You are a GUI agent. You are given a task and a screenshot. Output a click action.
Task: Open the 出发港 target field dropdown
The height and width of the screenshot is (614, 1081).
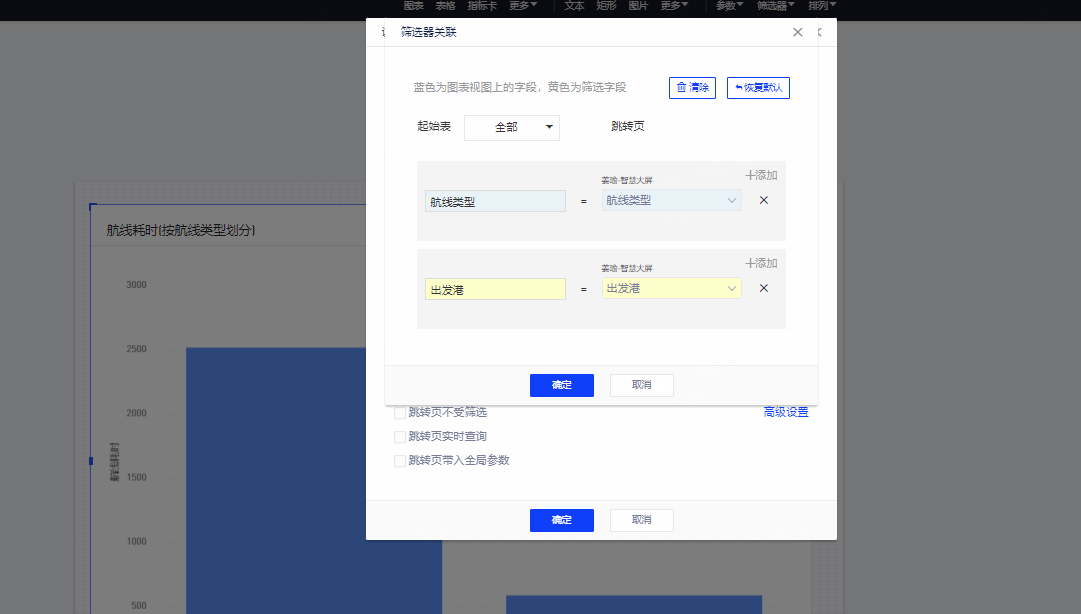(671, 288)
